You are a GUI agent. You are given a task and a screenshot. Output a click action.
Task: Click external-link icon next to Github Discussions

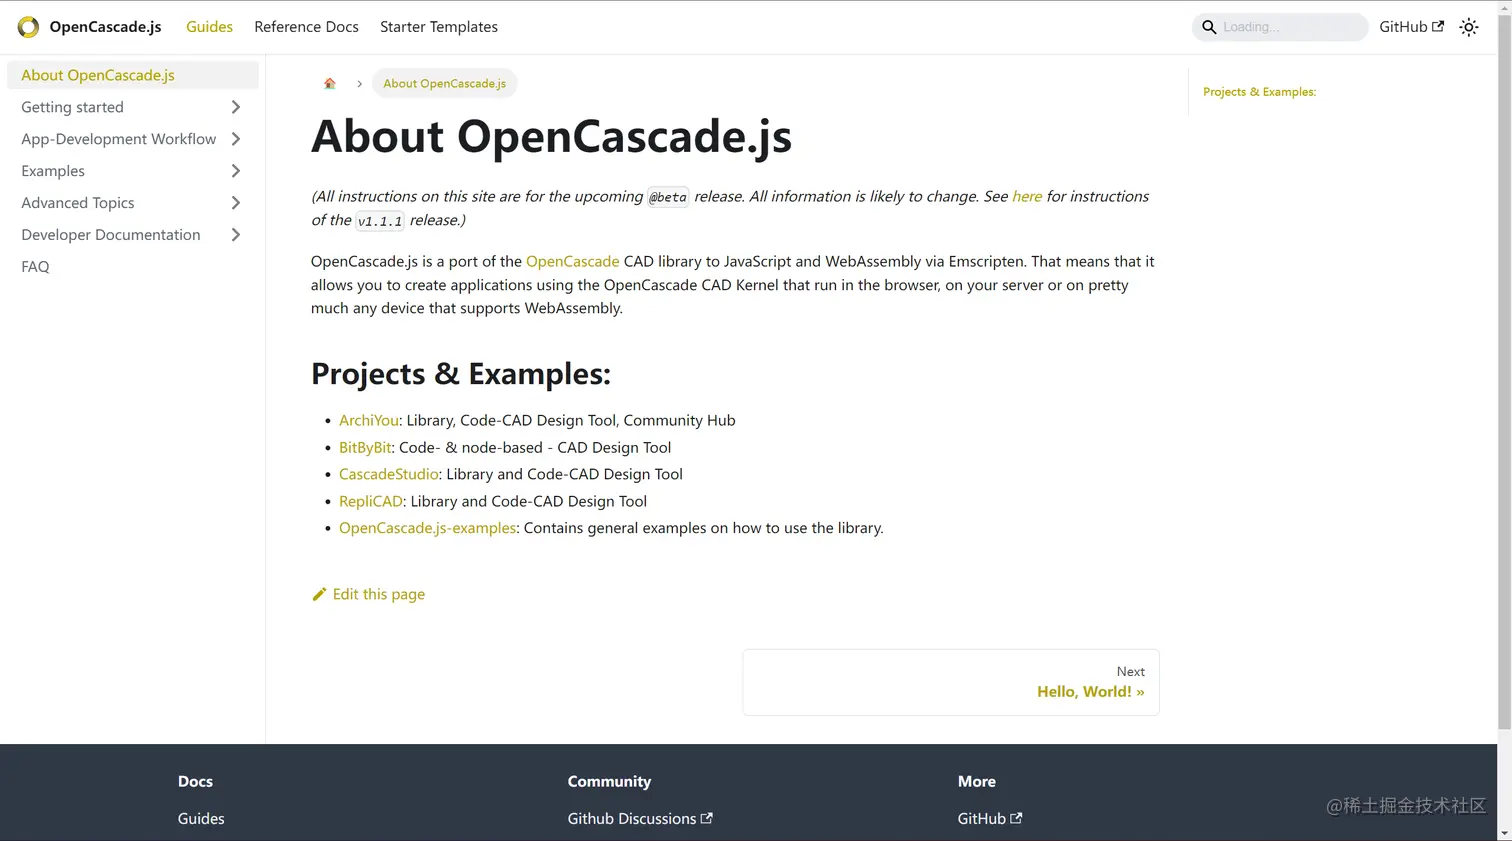tap(706, 818)
